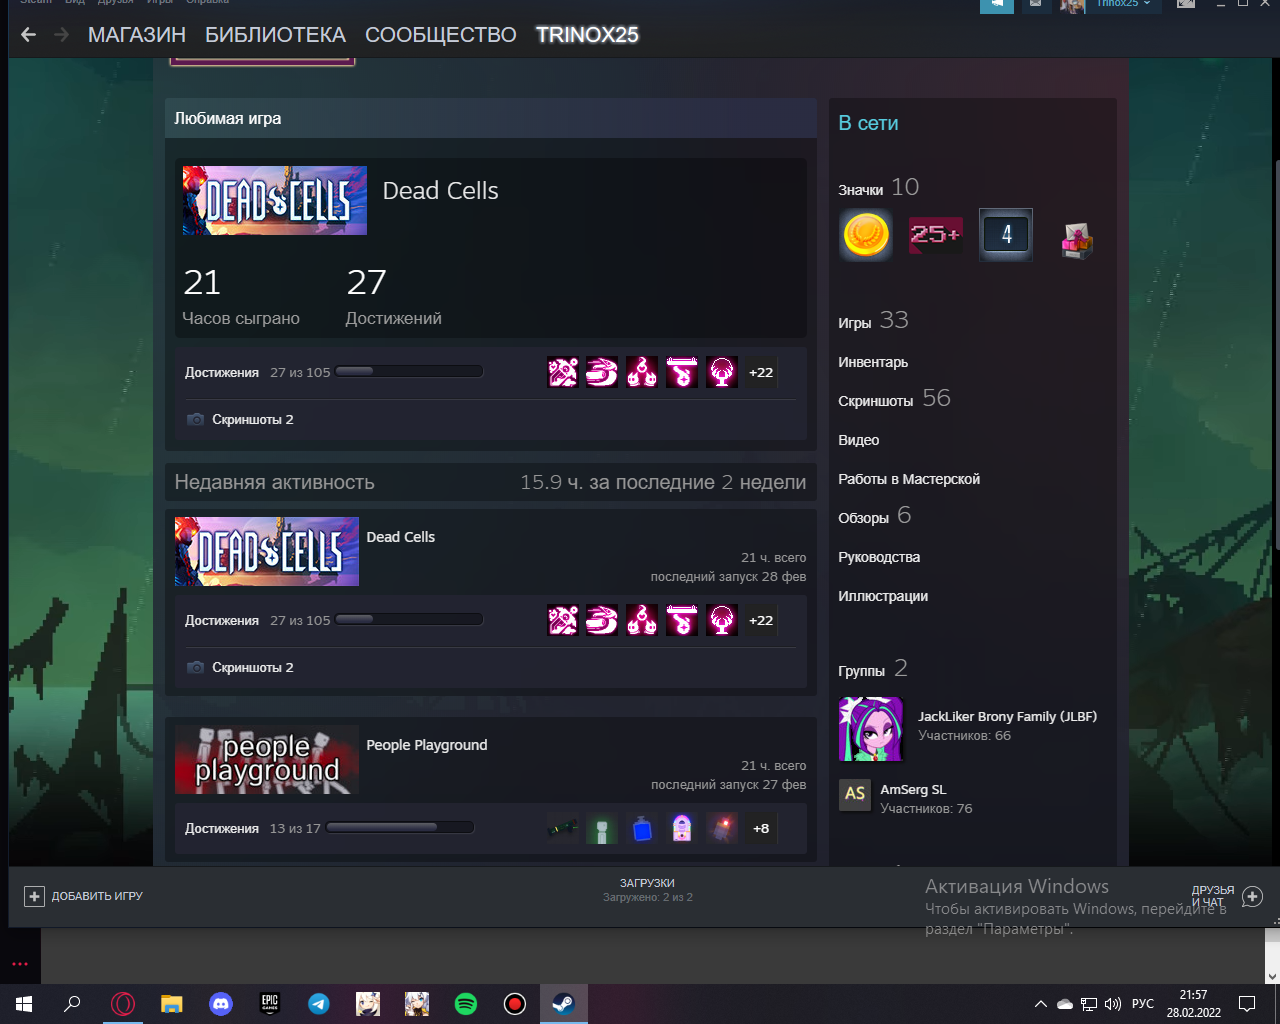
Task: Open the People Playground banner image
Action: [x=267, y=760]
